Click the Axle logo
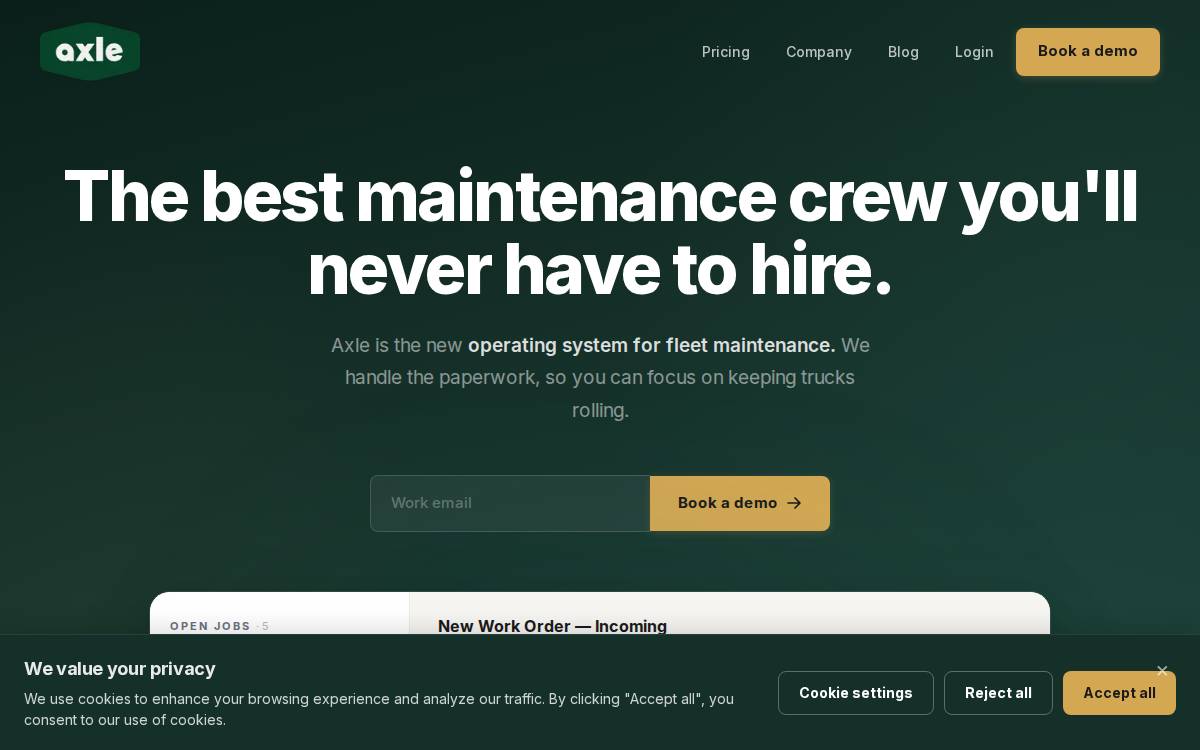 (x=90, y=51)
